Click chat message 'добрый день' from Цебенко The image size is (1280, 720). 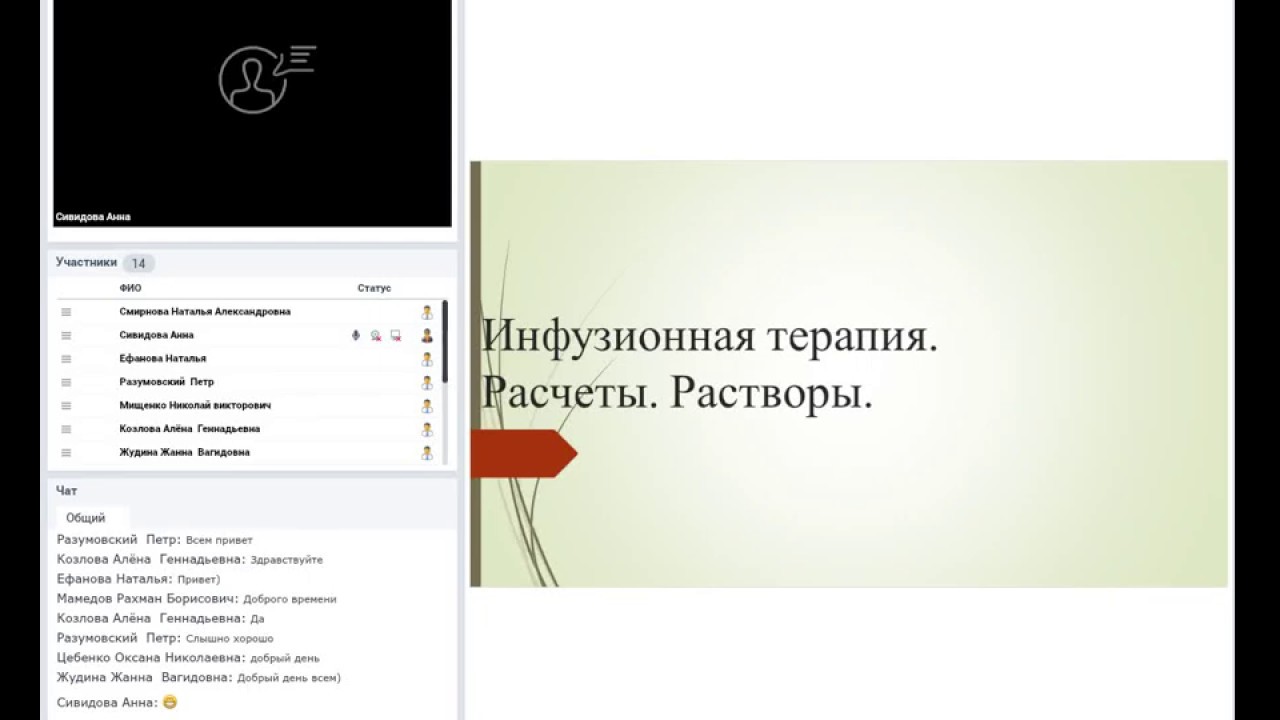[285, 658]
